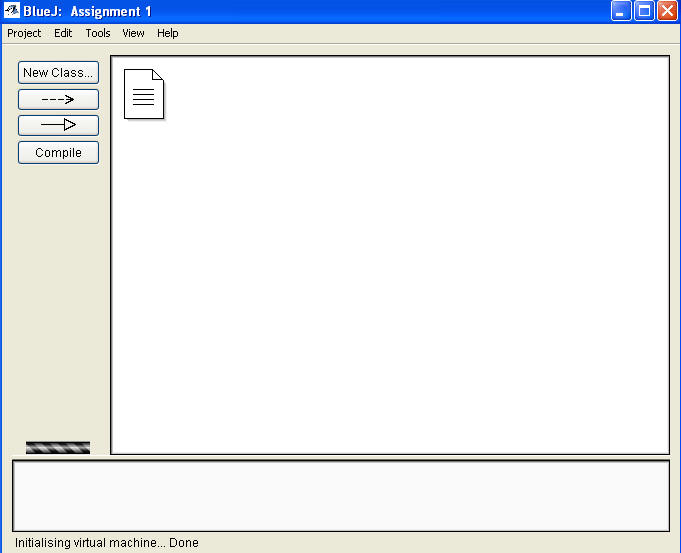Select the solid inheritance arrow tool
Image resolution: width=681 pixels, height=553 pixels.
[58, 125]
